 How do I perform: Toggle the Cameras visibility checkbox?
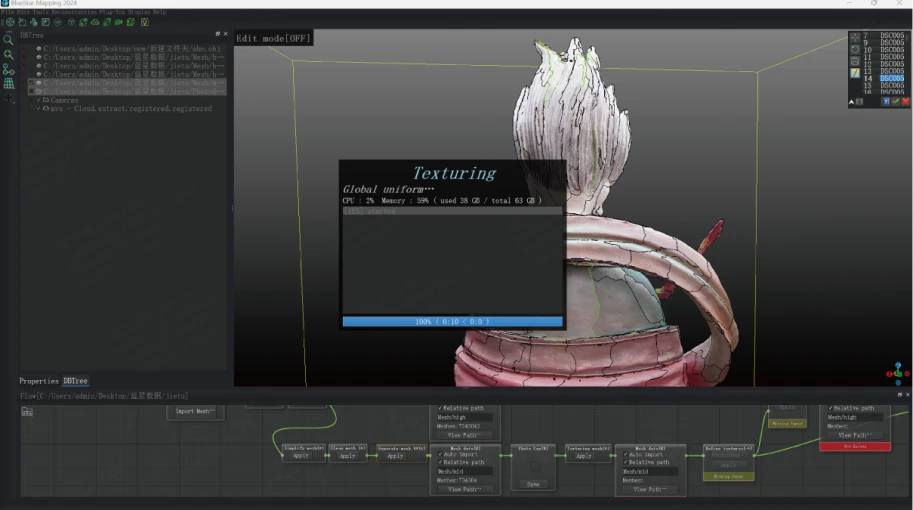pos(40,100)
